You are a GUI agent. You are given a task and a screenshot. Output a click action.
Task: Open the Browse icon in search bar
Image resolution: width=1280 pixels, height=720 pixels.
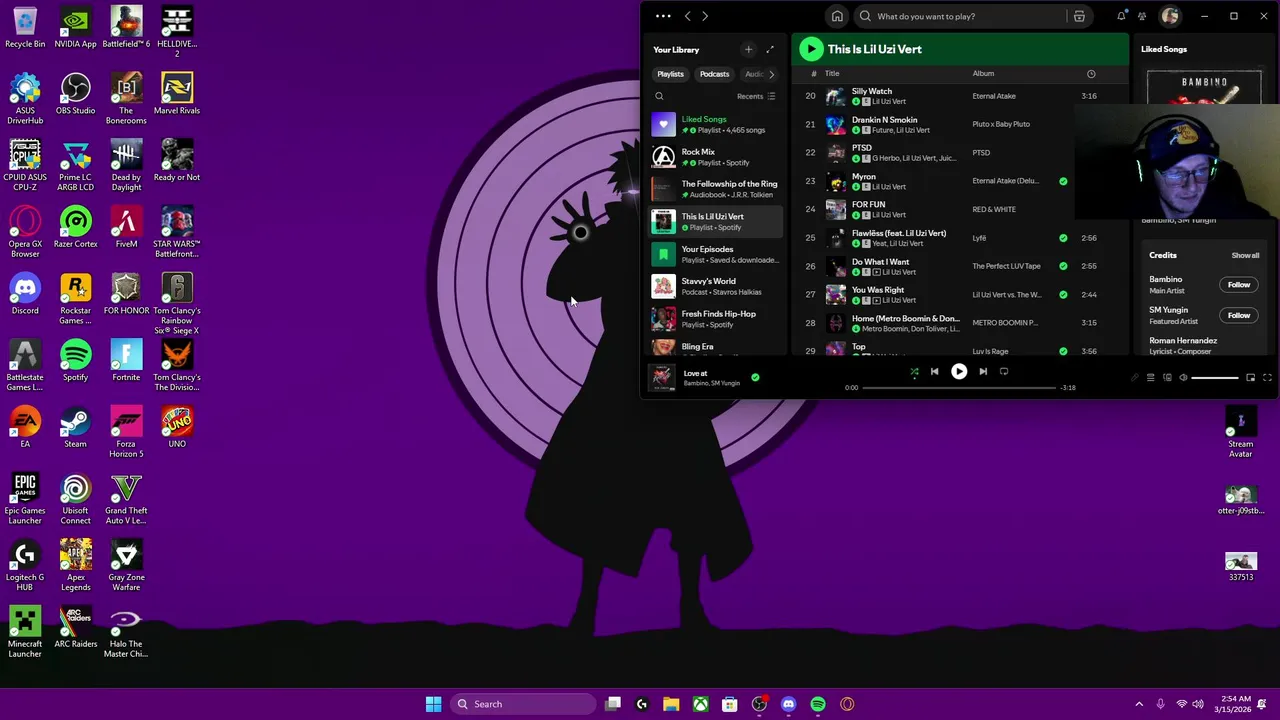click(1079, 16)
